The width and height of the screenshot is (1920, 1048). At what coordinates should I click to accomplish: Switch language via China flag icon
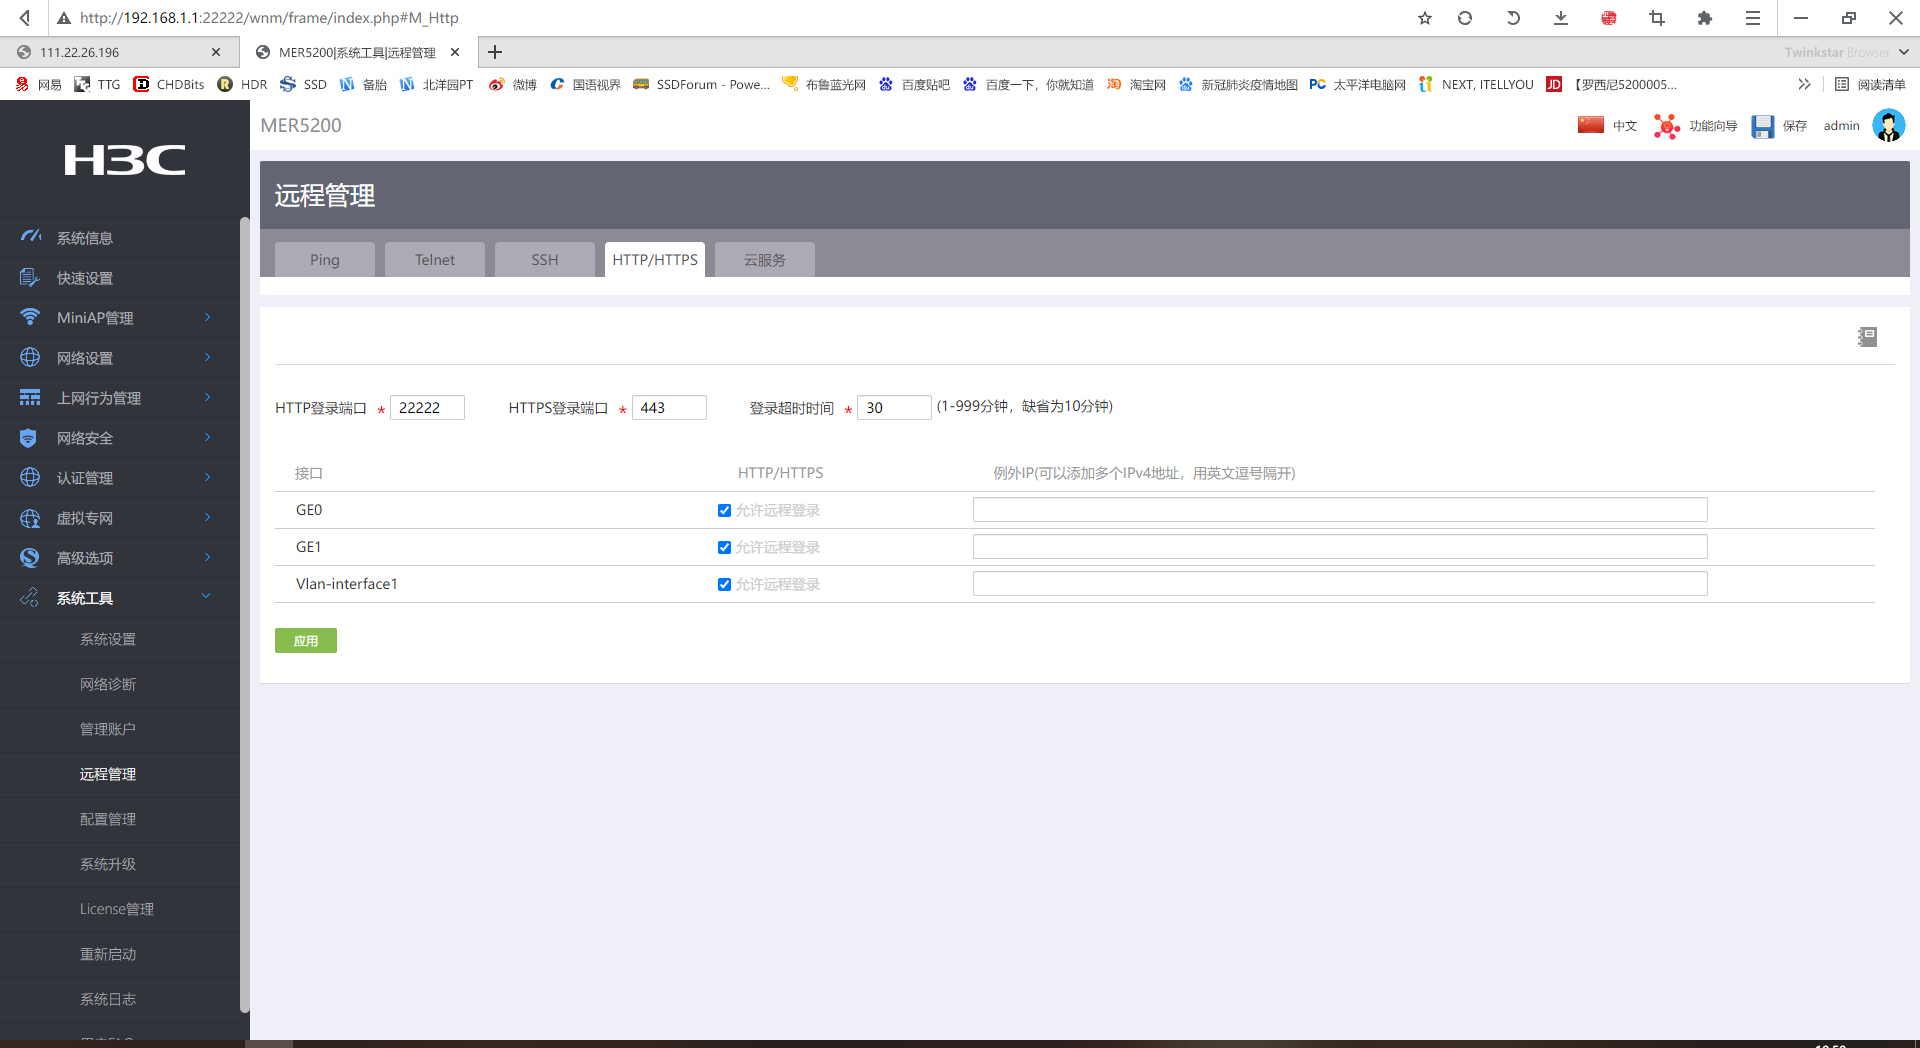pos(1591,125)
